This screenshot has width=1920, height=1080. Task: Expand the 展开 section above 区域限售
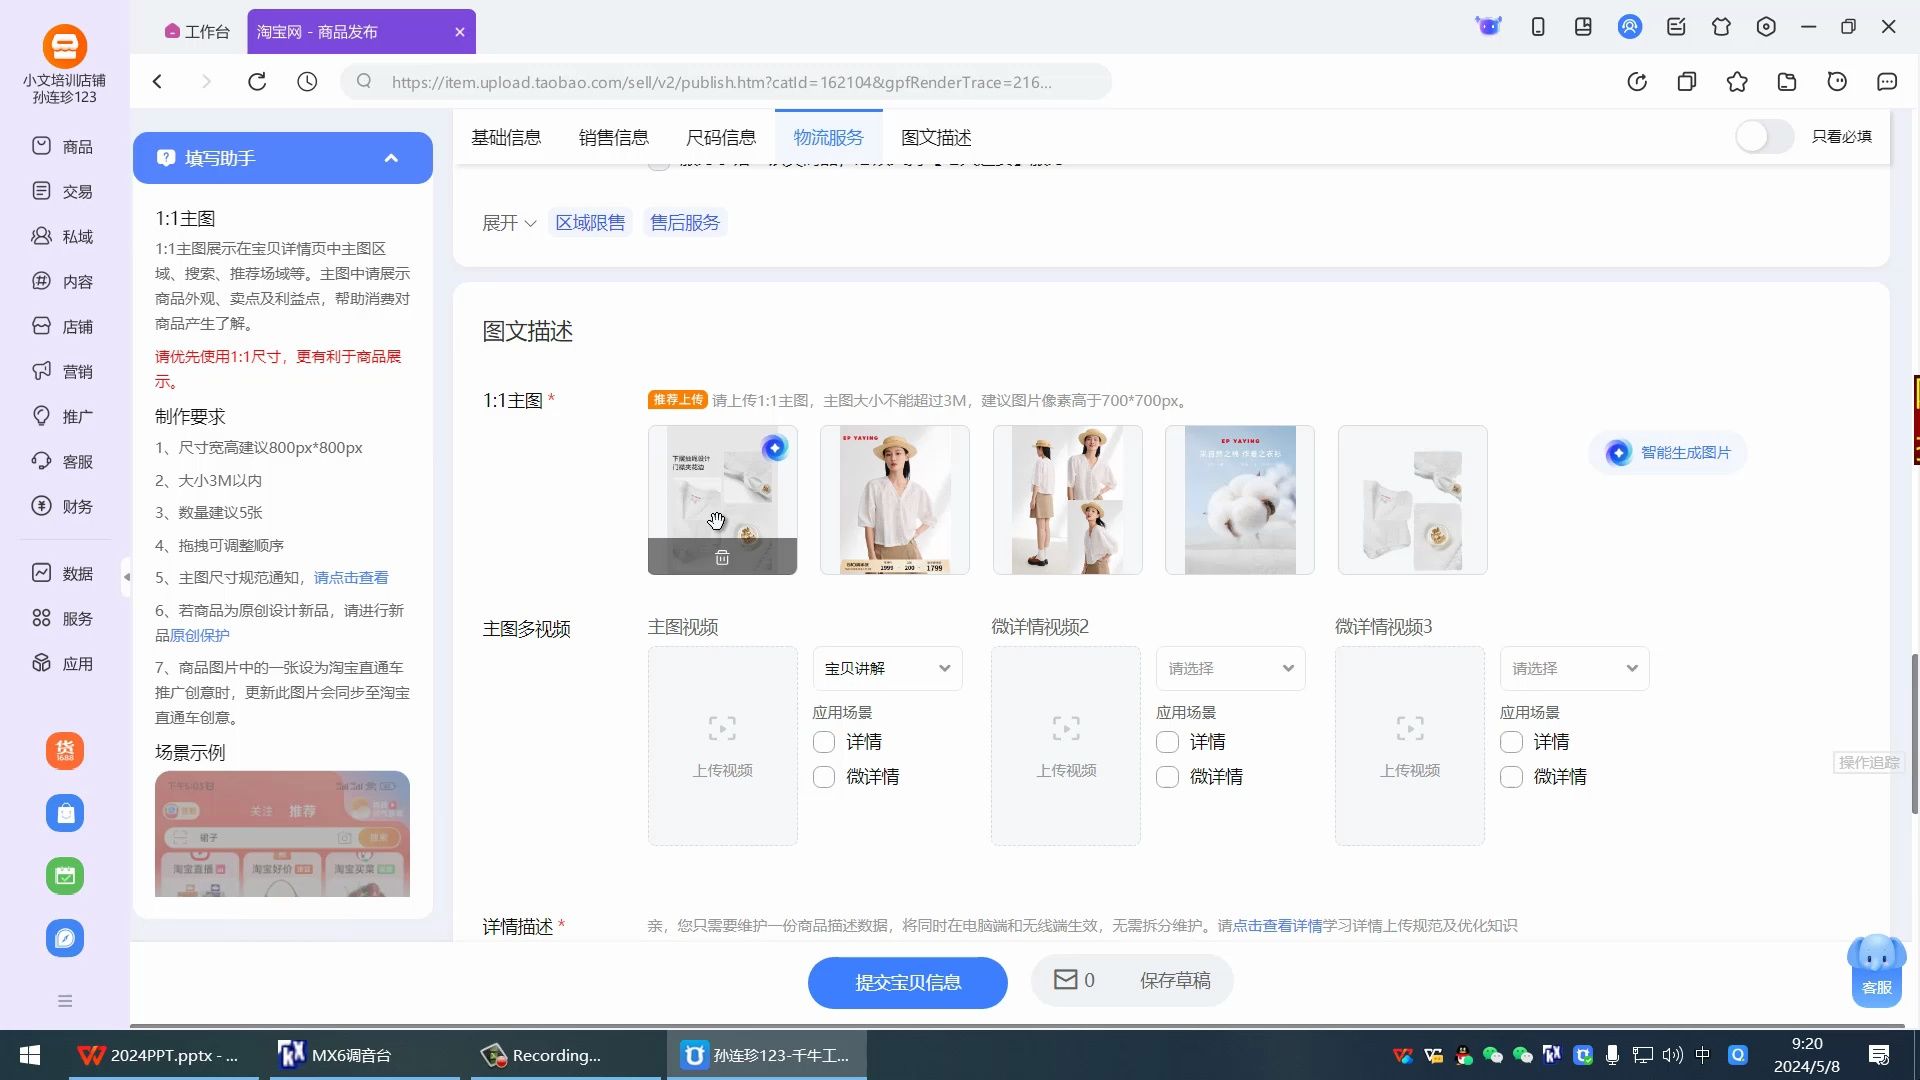point(507,222)
